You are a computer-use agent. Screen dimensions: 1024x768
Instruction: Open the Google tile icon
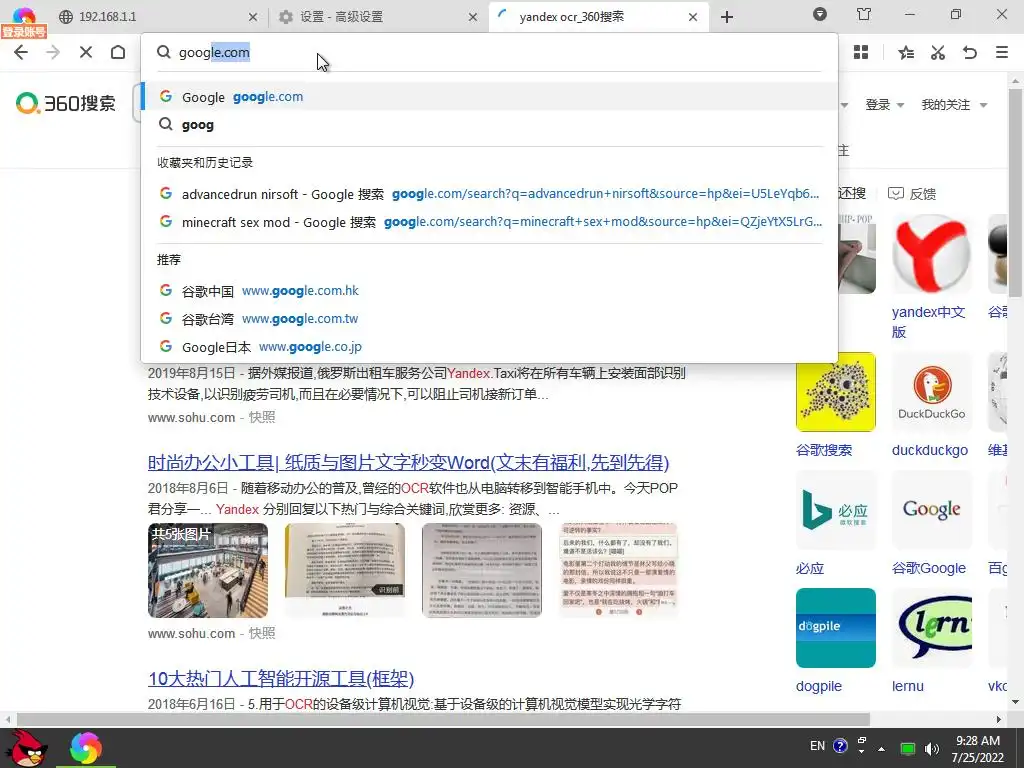pyautogui.click(x=931, y=510)
